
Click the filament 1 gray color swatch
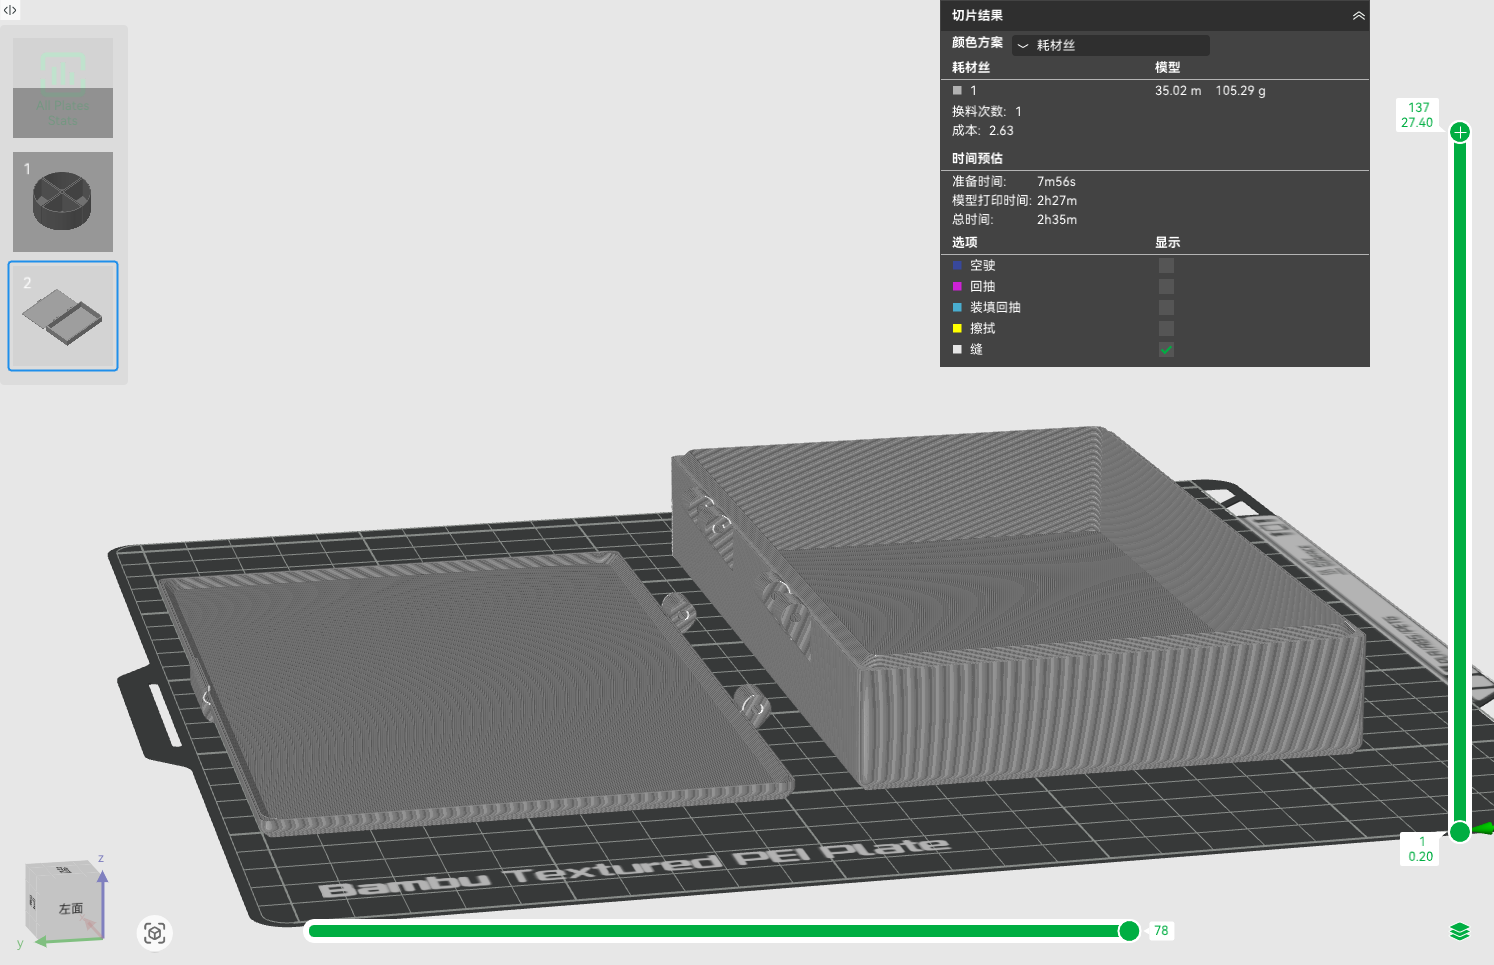[x=957, y=90]
